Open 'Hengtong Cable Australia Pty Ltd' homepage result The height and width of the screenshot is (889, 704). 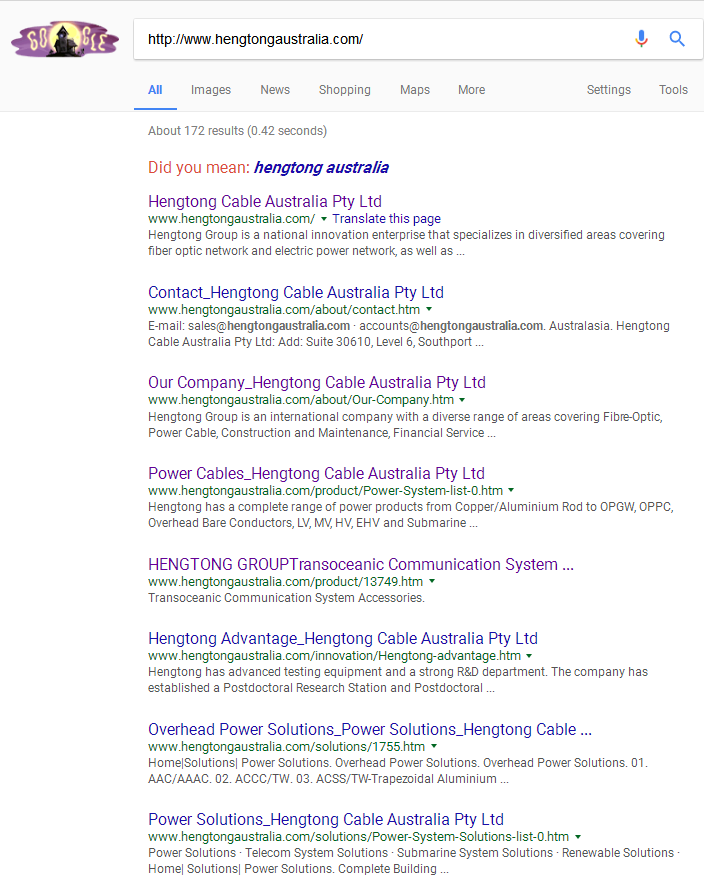point(265,201)
